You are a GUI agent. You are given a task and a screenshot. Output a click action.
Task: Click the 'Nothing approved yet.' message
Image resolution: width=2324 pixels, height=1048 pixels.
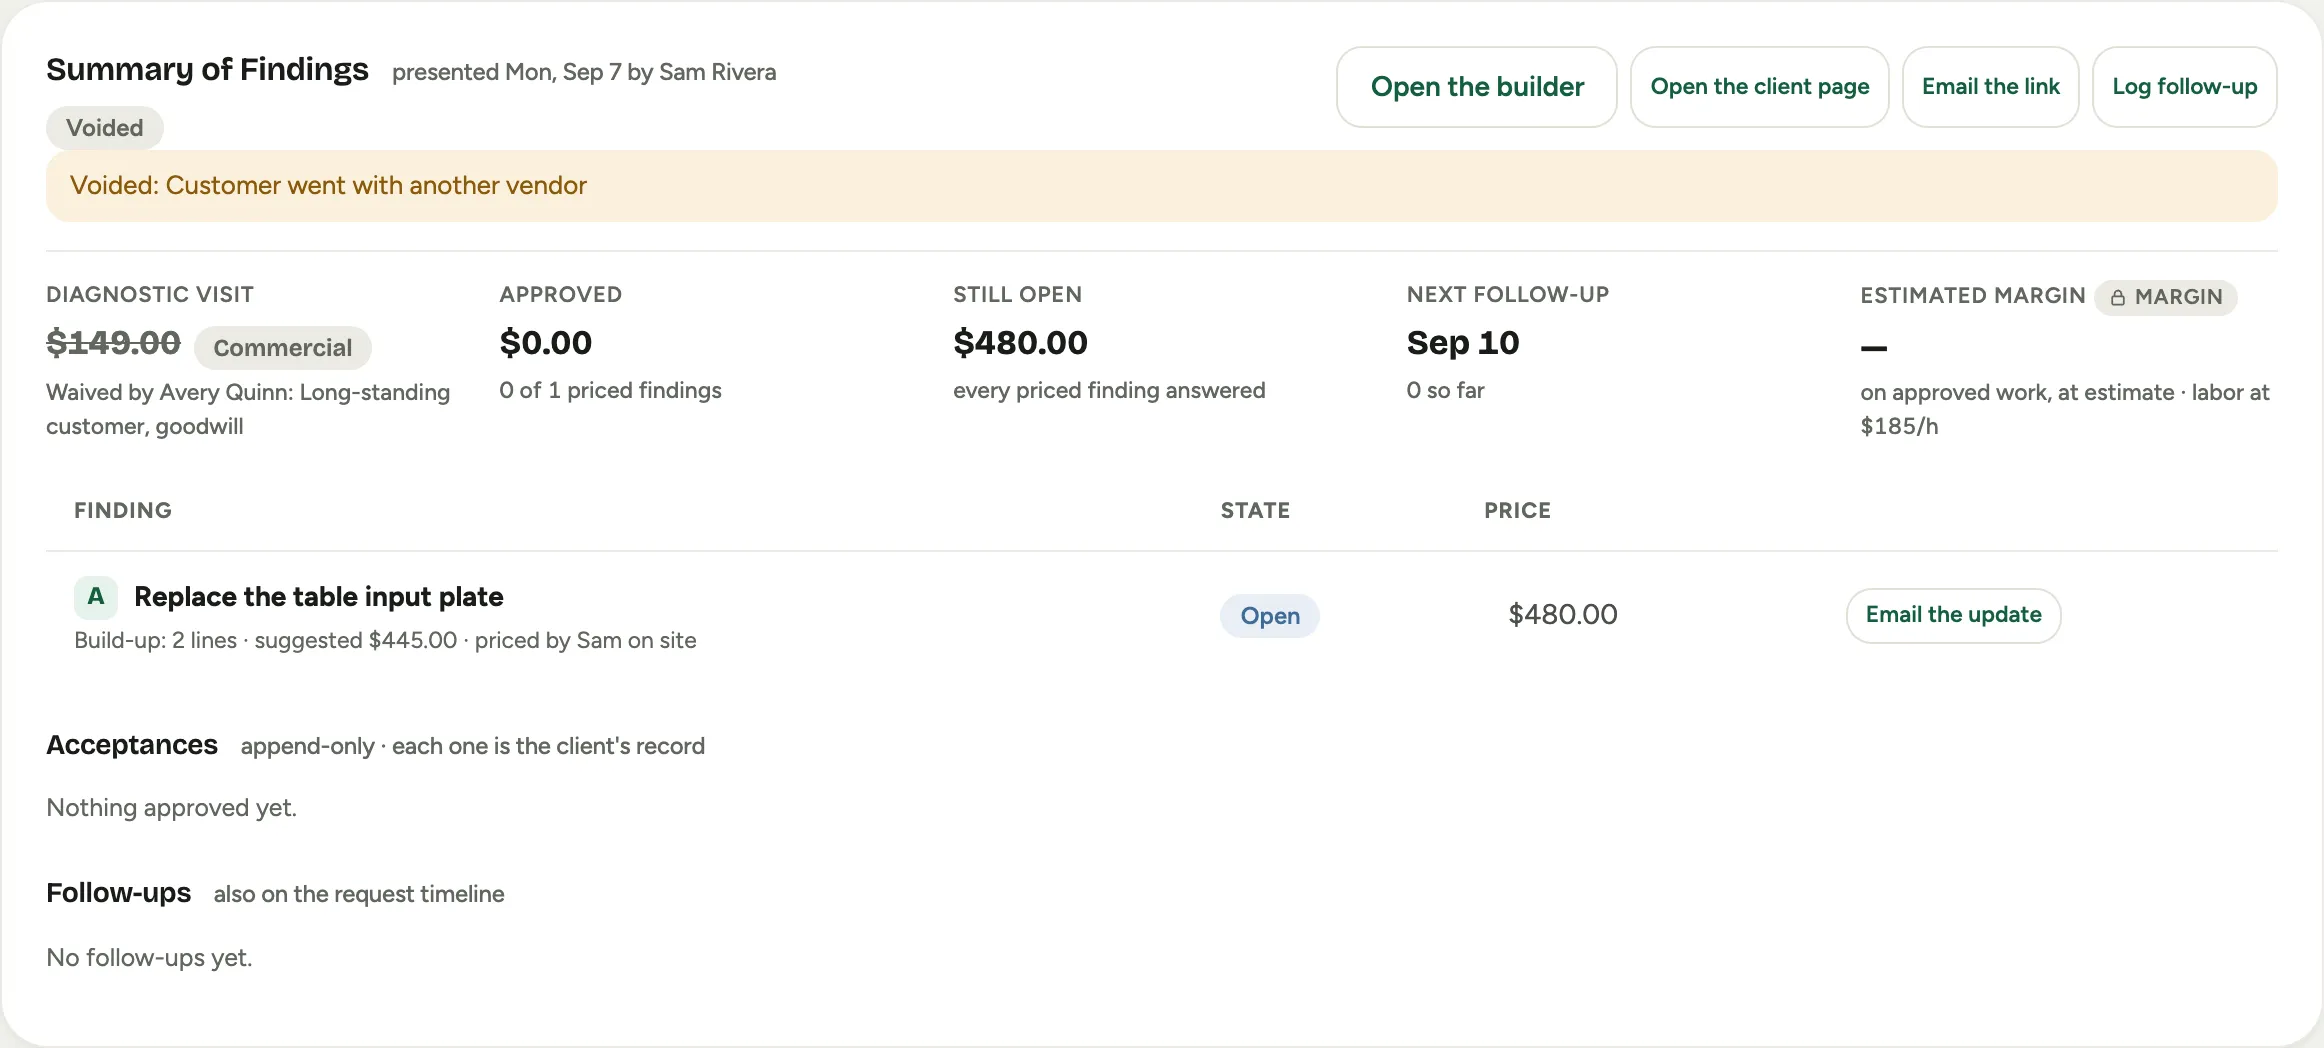[172, 808]
